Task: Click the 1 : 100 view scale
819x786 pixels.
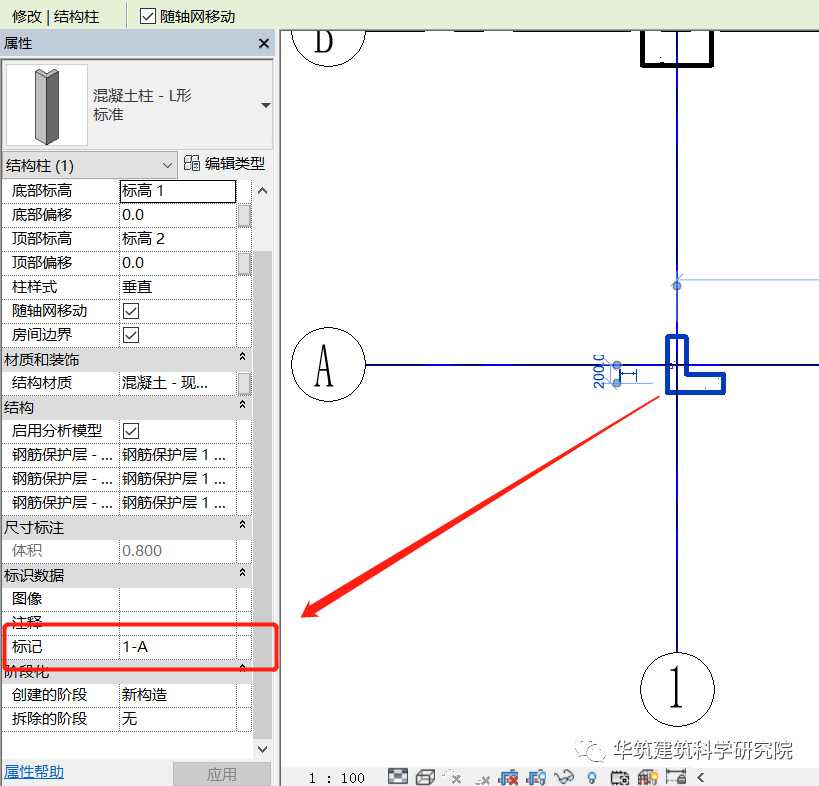Action: [336, 778]
